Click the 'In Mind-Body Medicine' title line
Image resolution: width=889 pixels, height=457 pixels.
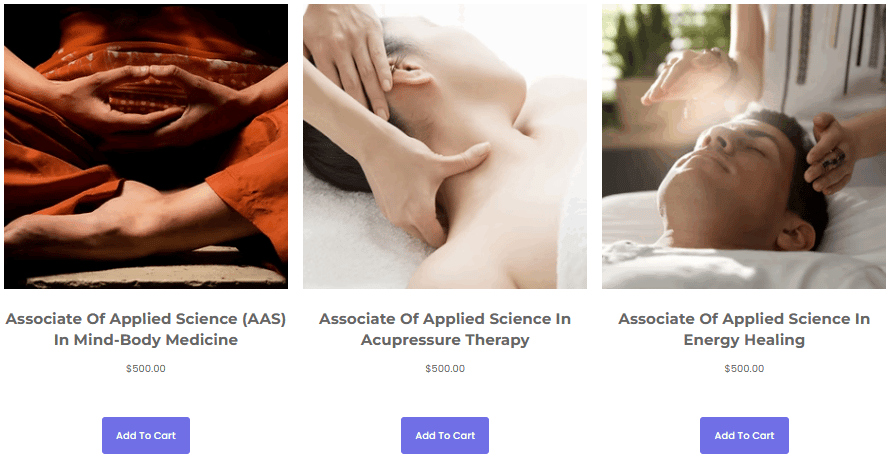146,340
